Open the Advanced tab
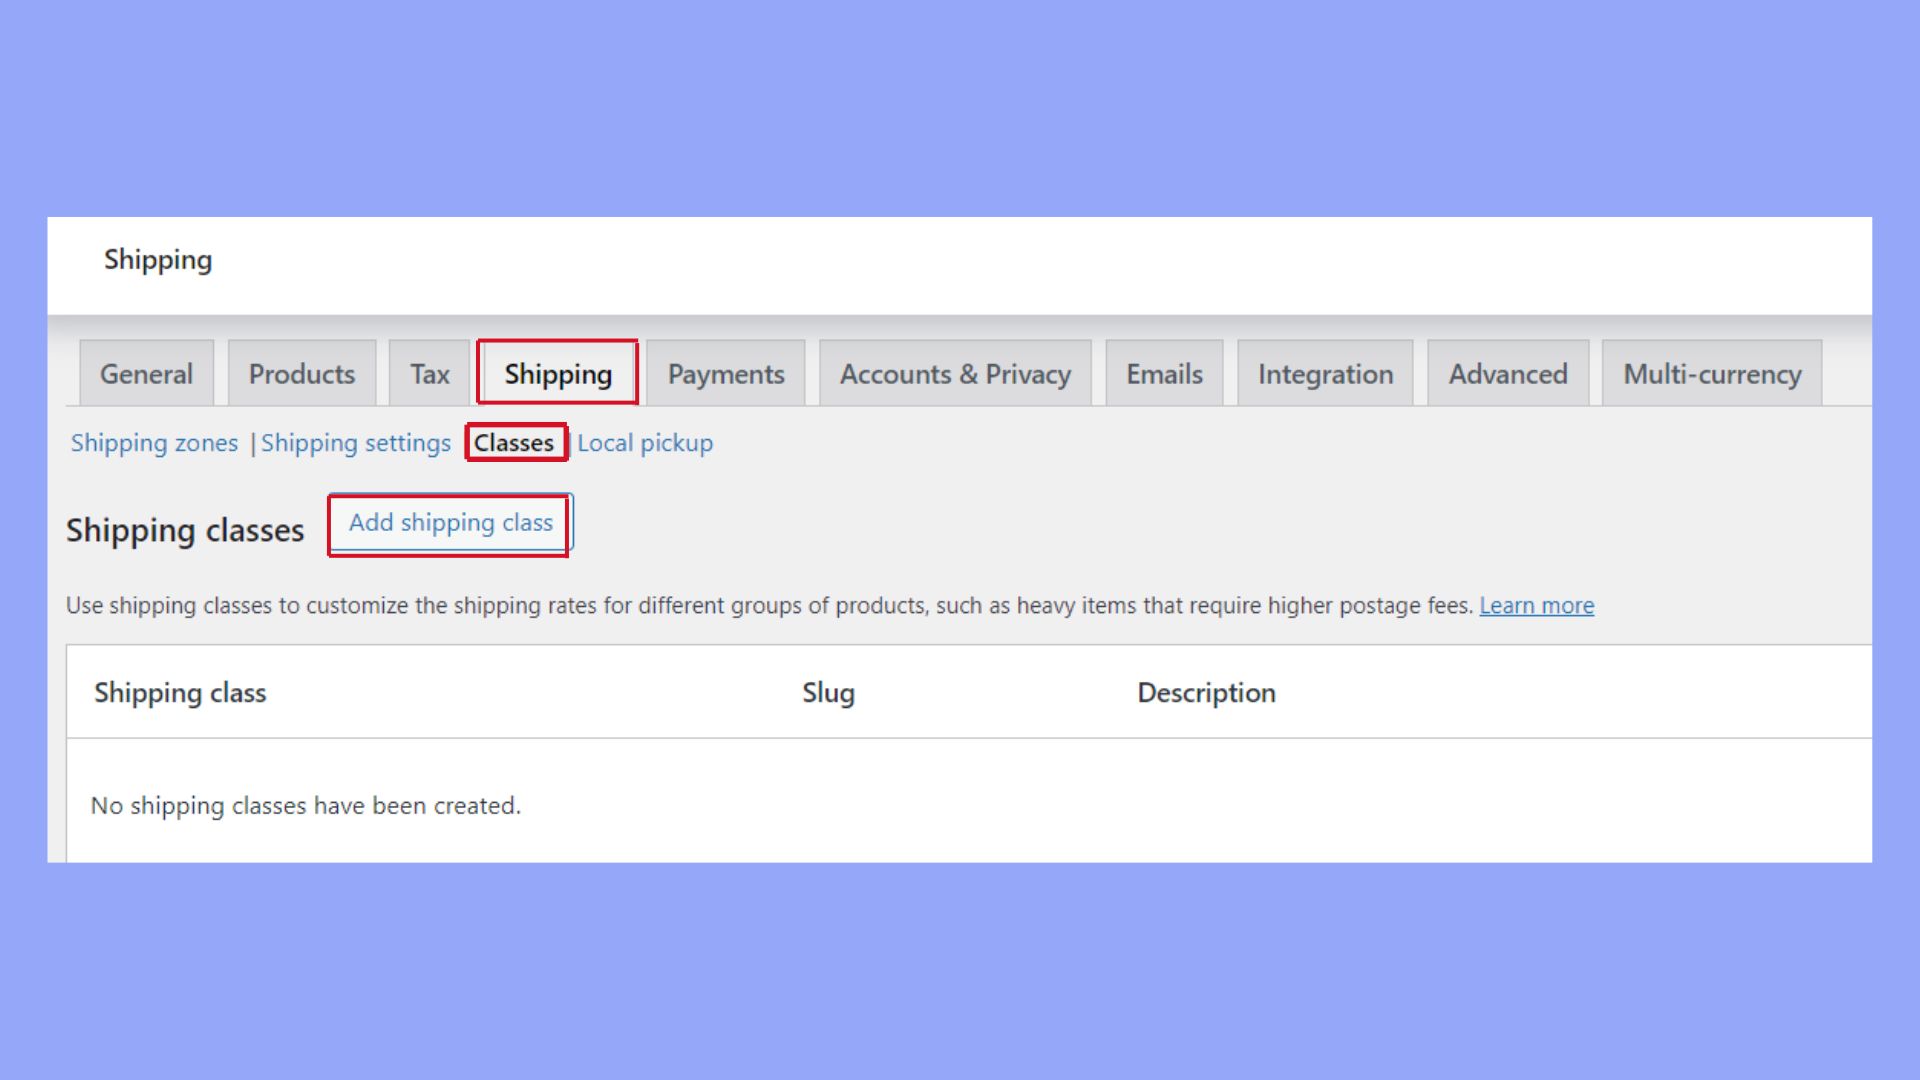 1508,373
